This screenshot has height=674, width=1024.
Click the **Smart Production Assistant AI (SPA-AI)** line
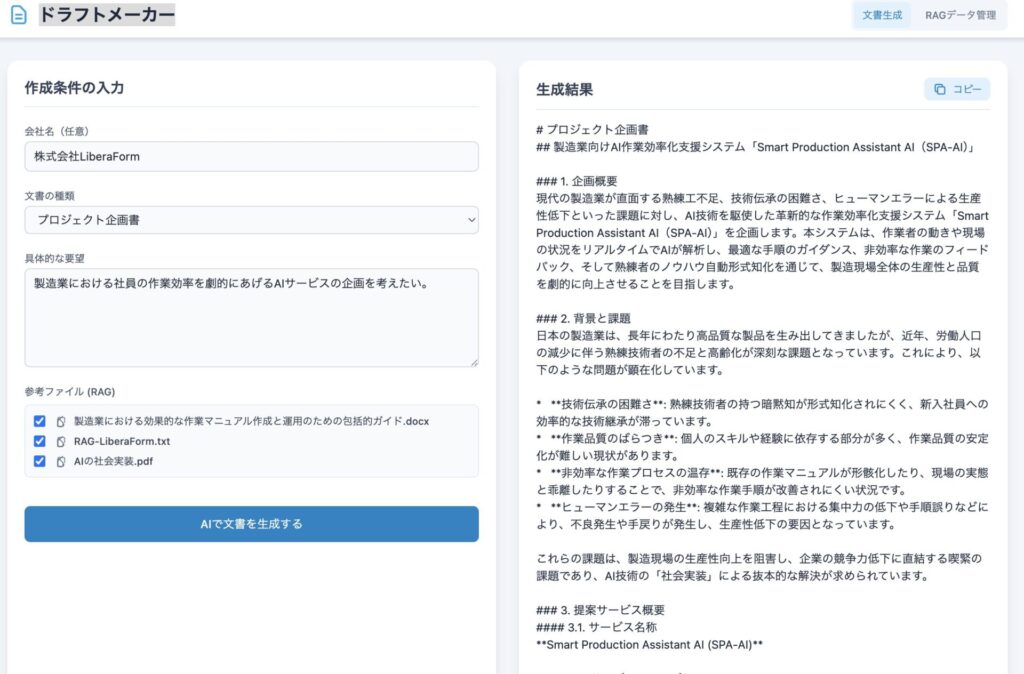649,645
